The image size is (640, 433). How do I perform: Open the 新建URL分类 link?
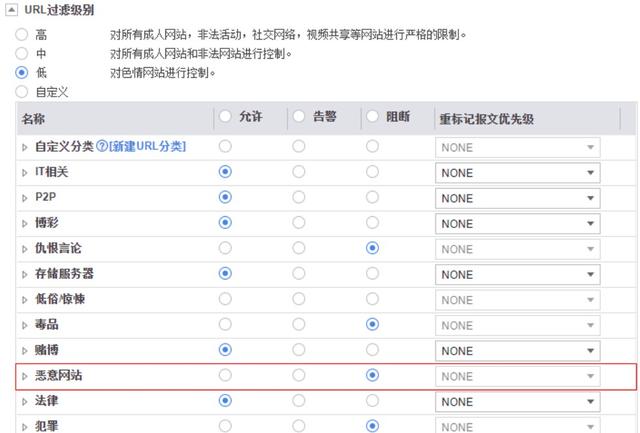[x=147, y=146]
